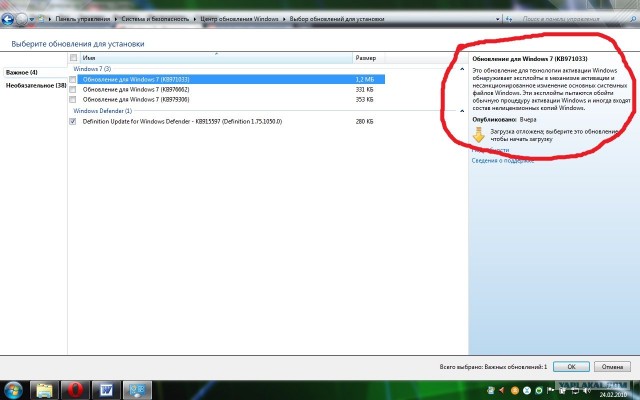Click the white-blue round system tray icon
Screen dimensions: 640x400
tap(527, 391)
